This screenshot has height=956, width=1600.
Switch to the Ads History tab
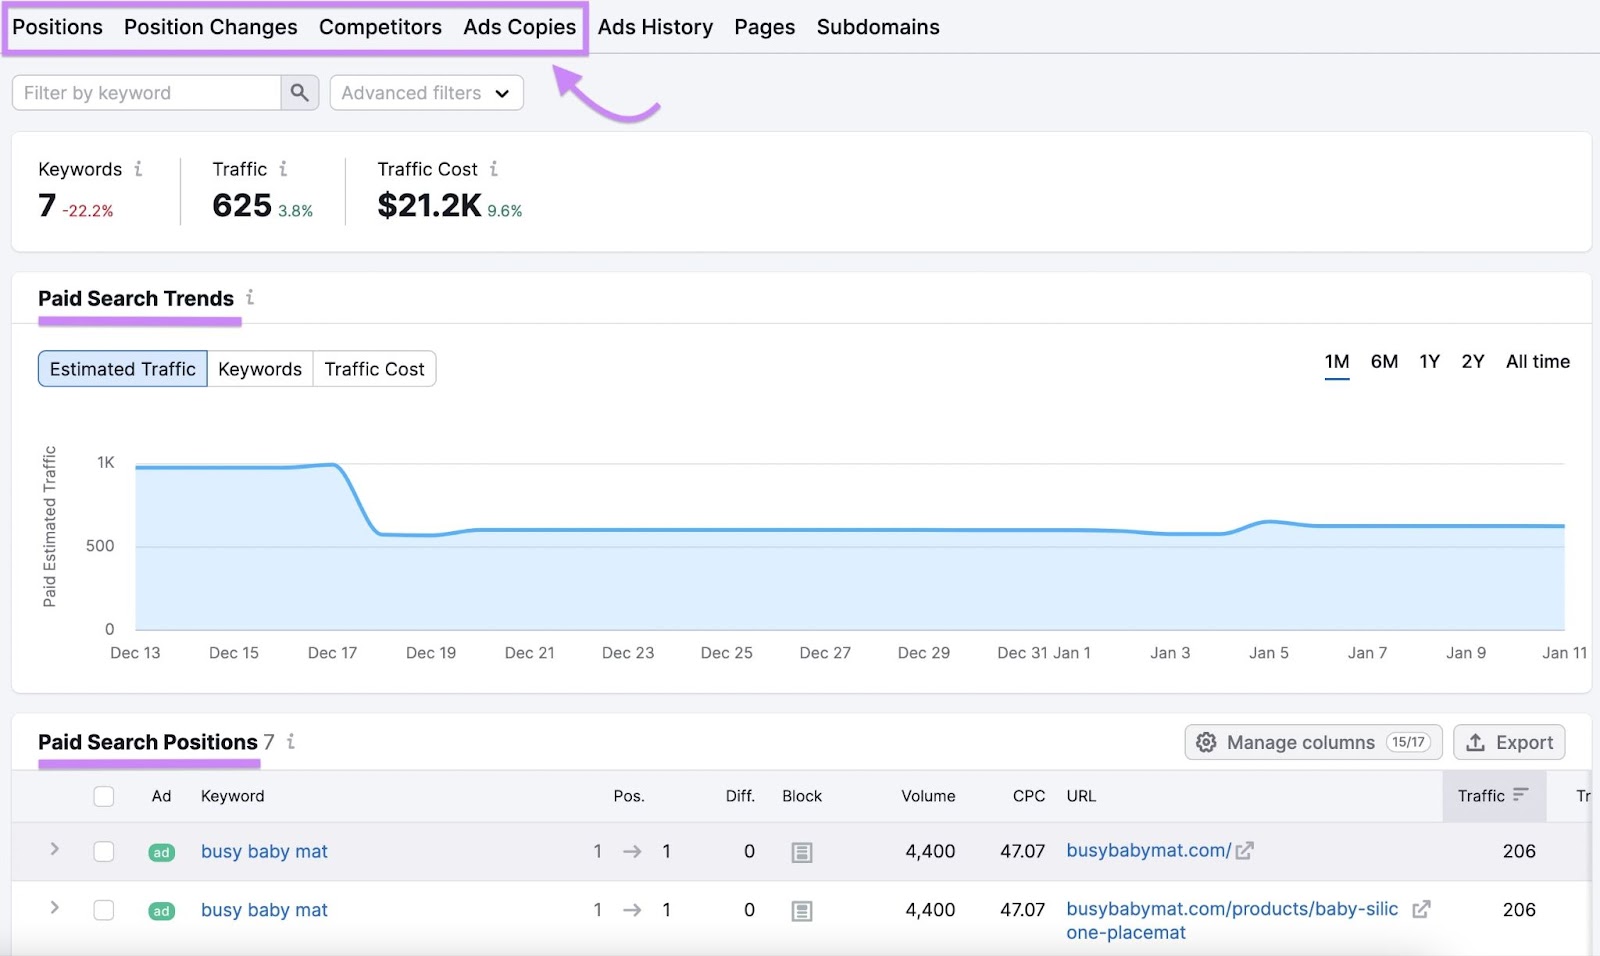tap(654, 27)
